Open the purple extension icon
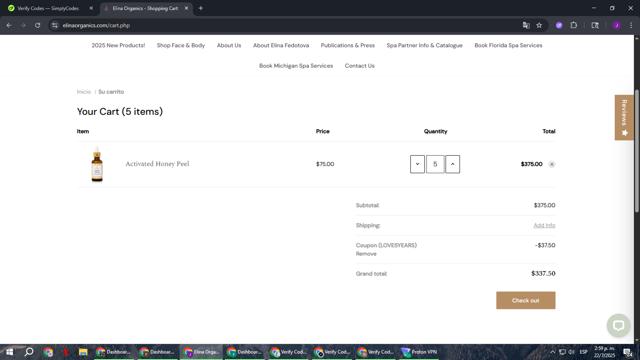 pos(559,25)
